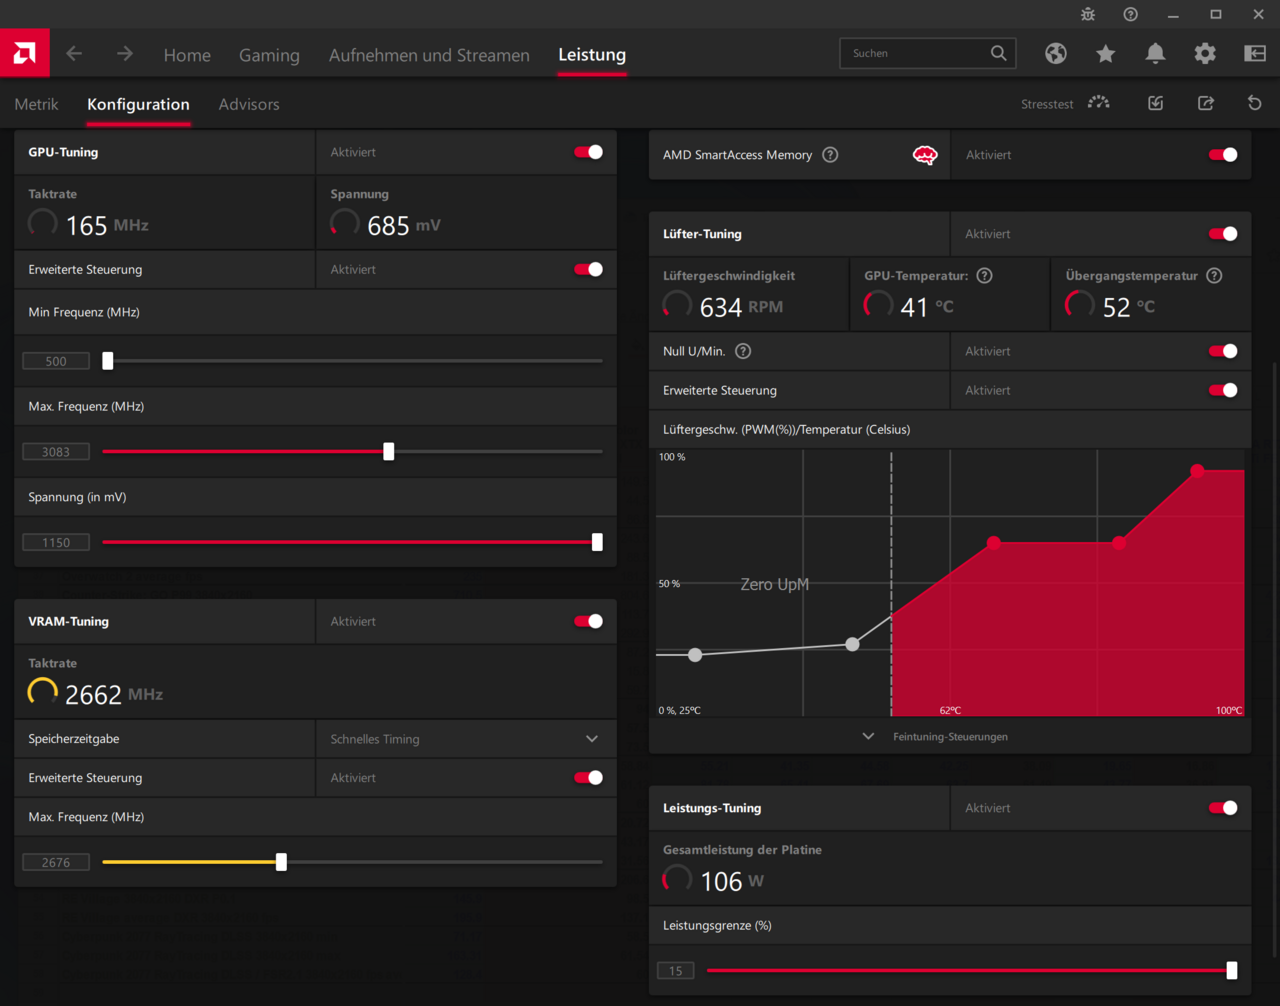The image size is (1280, 1006).
Task: Toggle GPU Erweiterte Steuerung switch
Action: pos(589,269)
